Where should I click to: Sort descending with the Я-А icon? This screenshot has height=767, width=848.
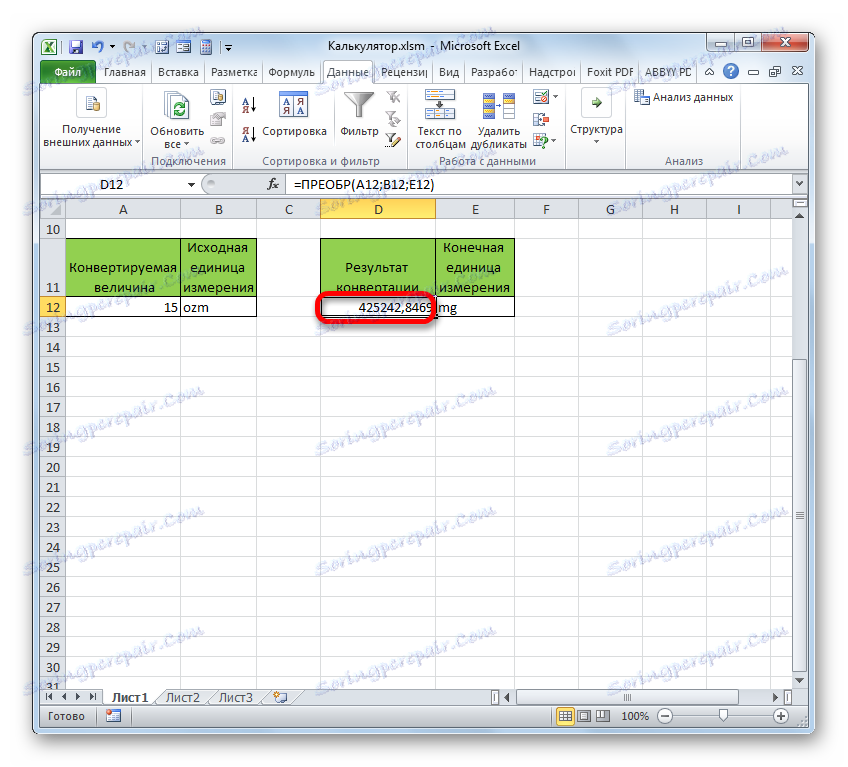[249, 134]
